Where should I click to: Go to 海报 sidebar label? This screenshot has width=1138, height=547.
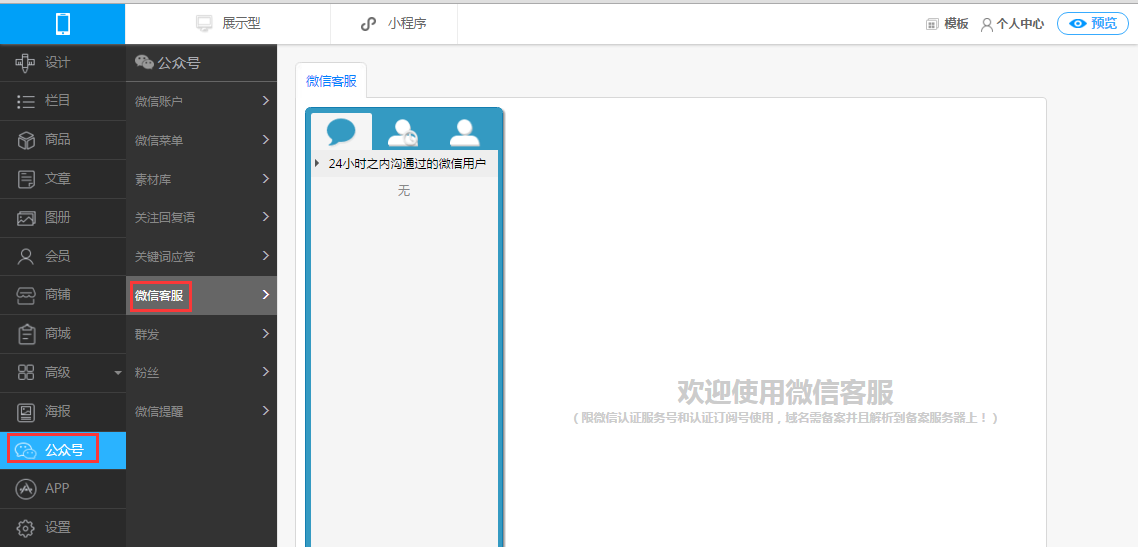coord(57,411)
